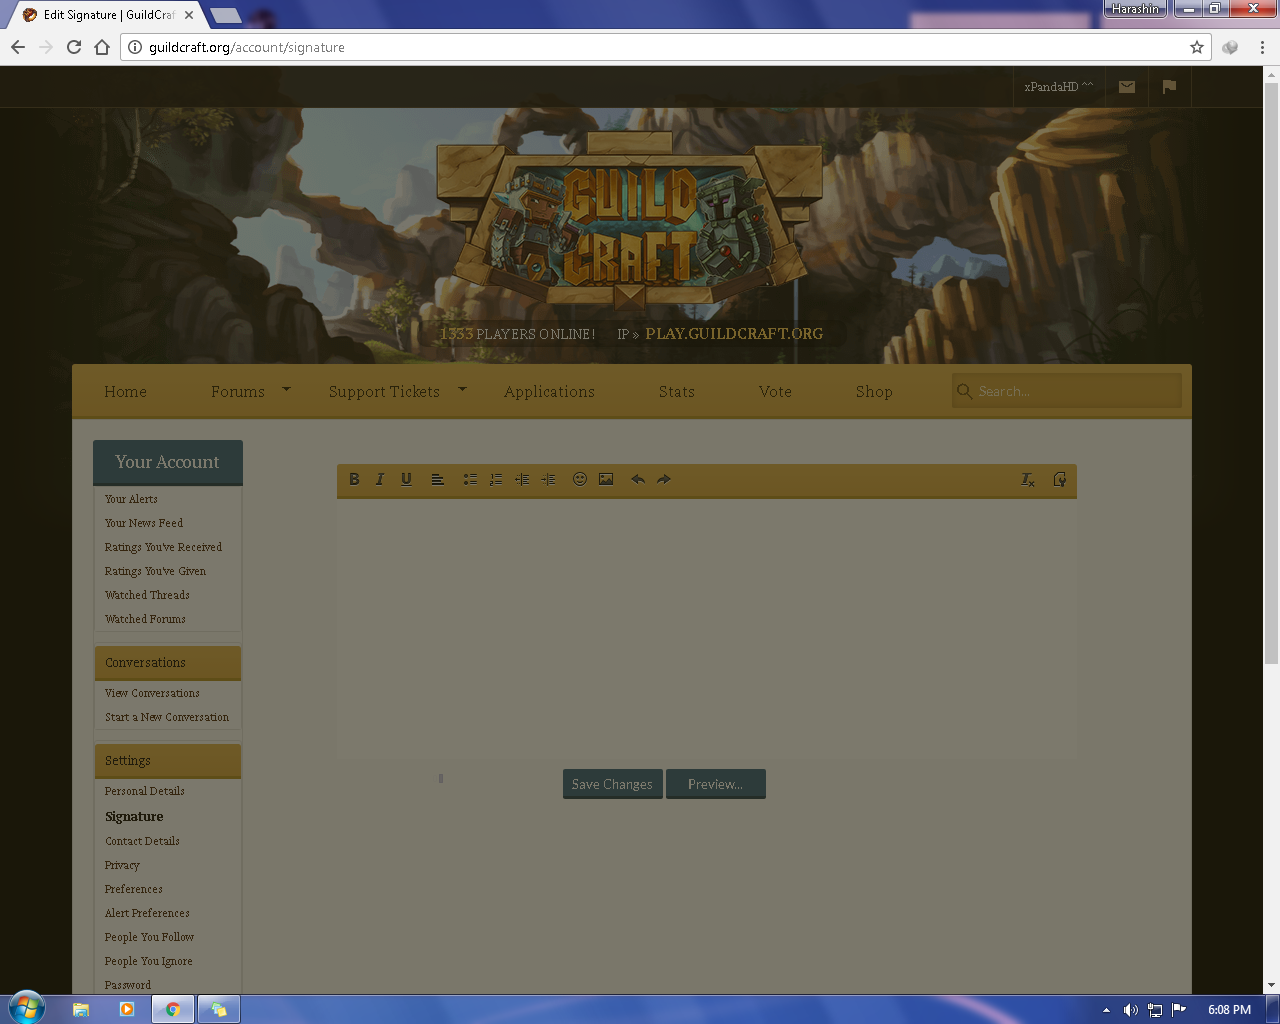Redo last edit in signature editor
Viewport: 1280px width, 1024px height.
[664, 480]
